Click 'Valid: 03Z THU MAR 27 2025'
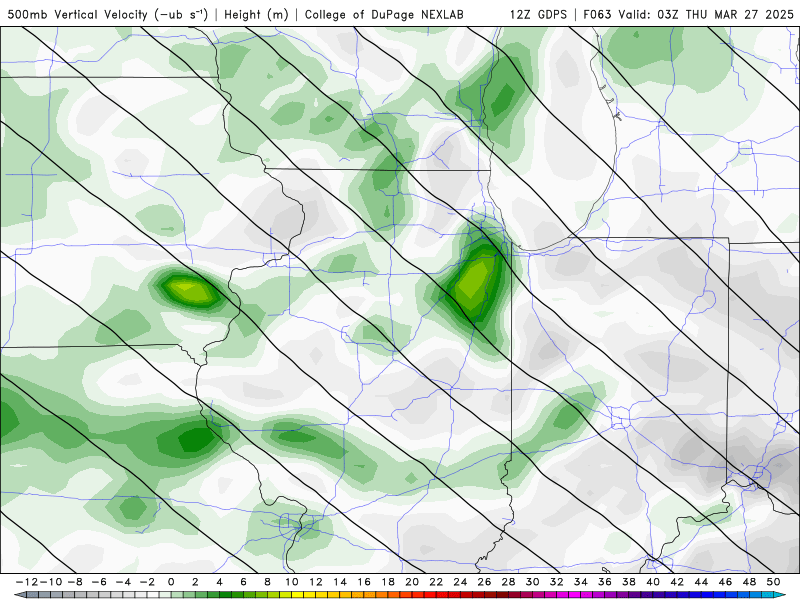 [x=706, y=14]
